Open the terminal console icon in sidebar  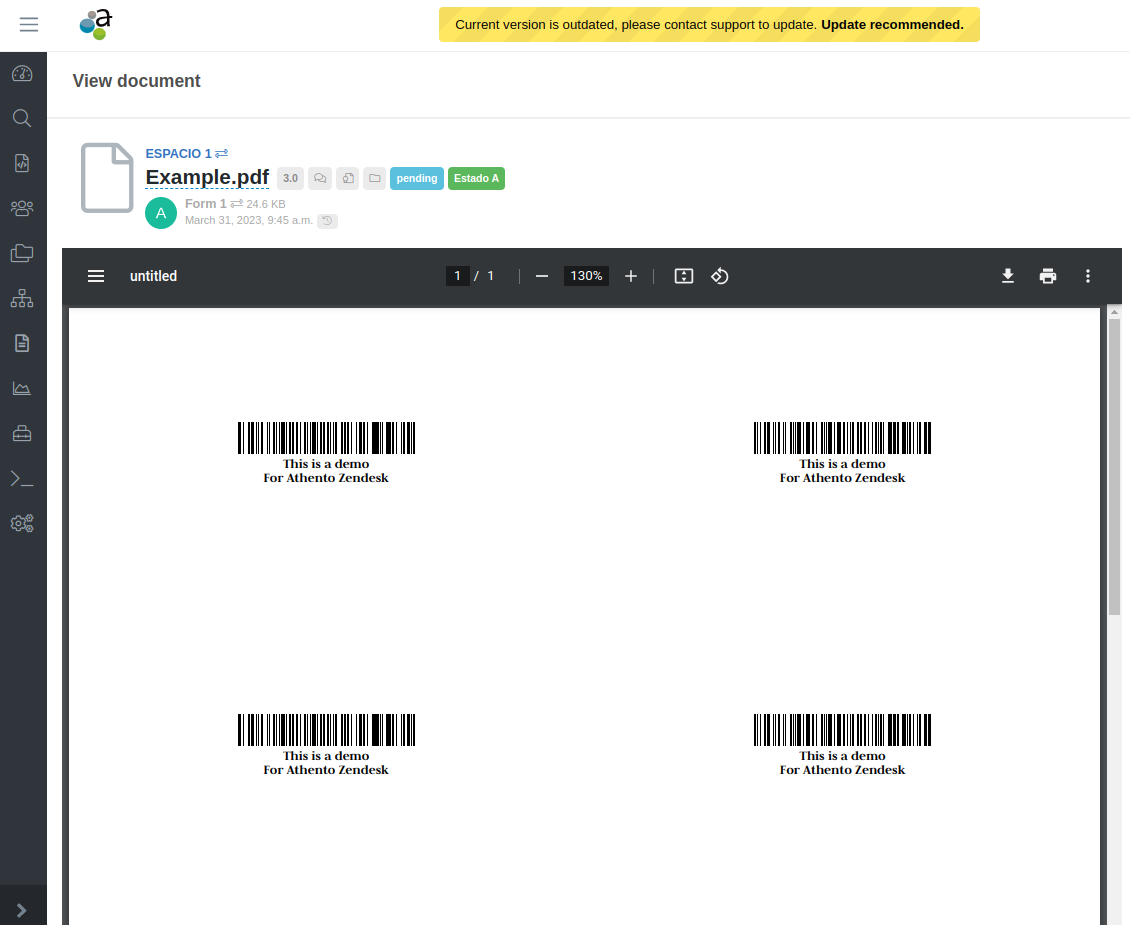[x=22, y=478]
